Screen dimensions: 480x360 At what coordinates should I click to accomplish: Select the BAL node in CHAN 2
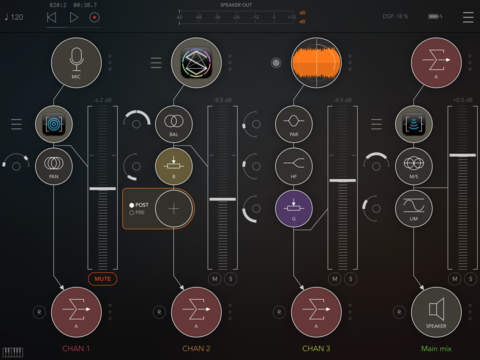click(174, 124)
